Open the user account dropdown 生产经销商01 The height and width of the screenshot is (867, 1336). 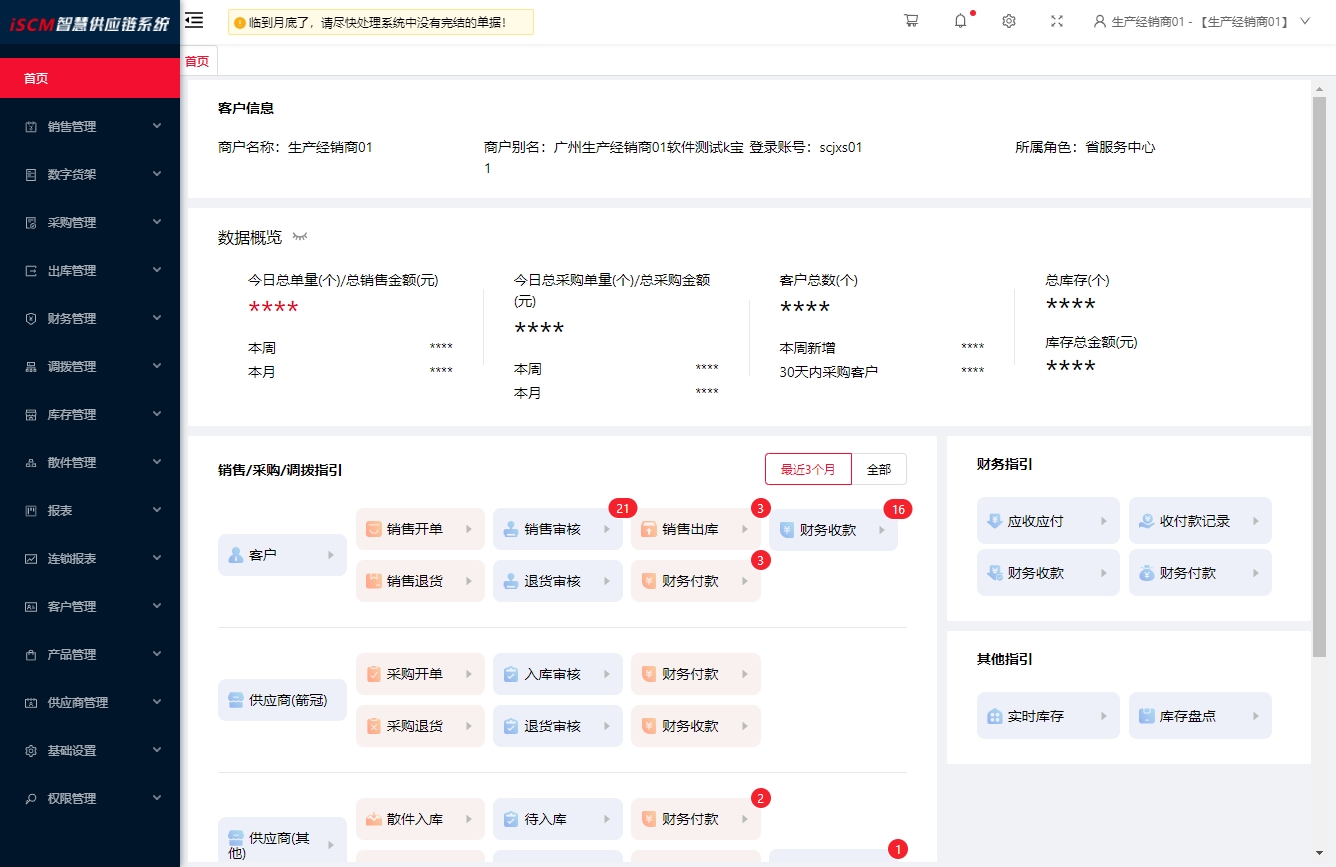tap(1200, 21)
